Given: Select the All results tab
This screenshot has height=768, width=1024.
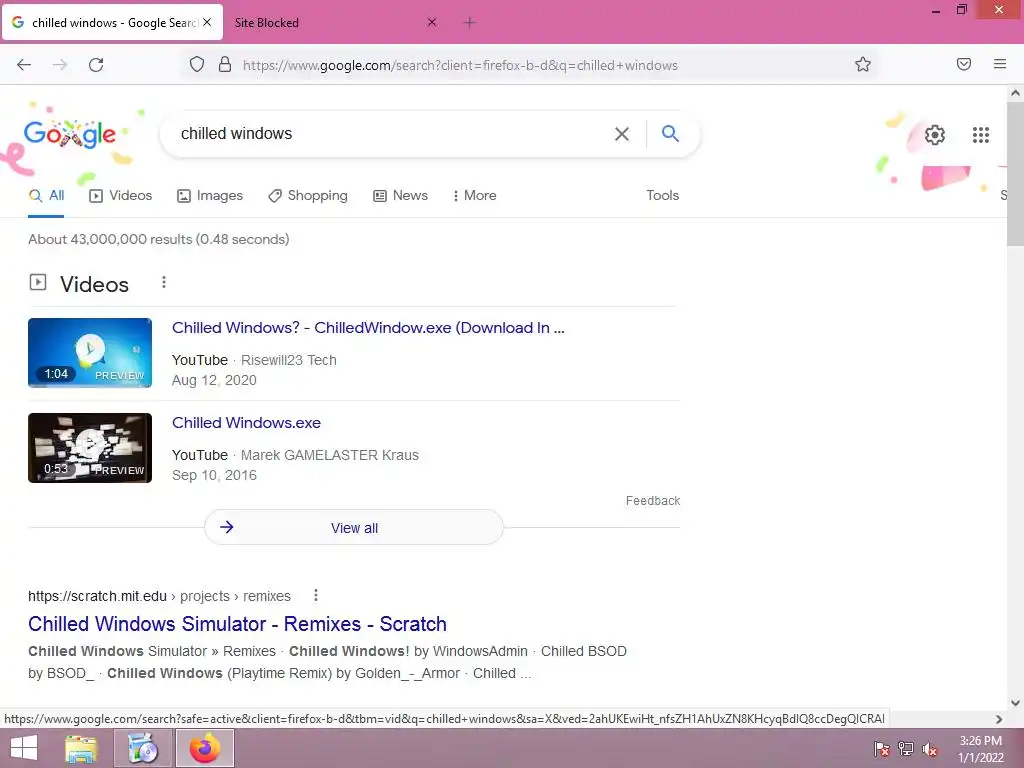Looking at the screenshot, I should 46,195.
